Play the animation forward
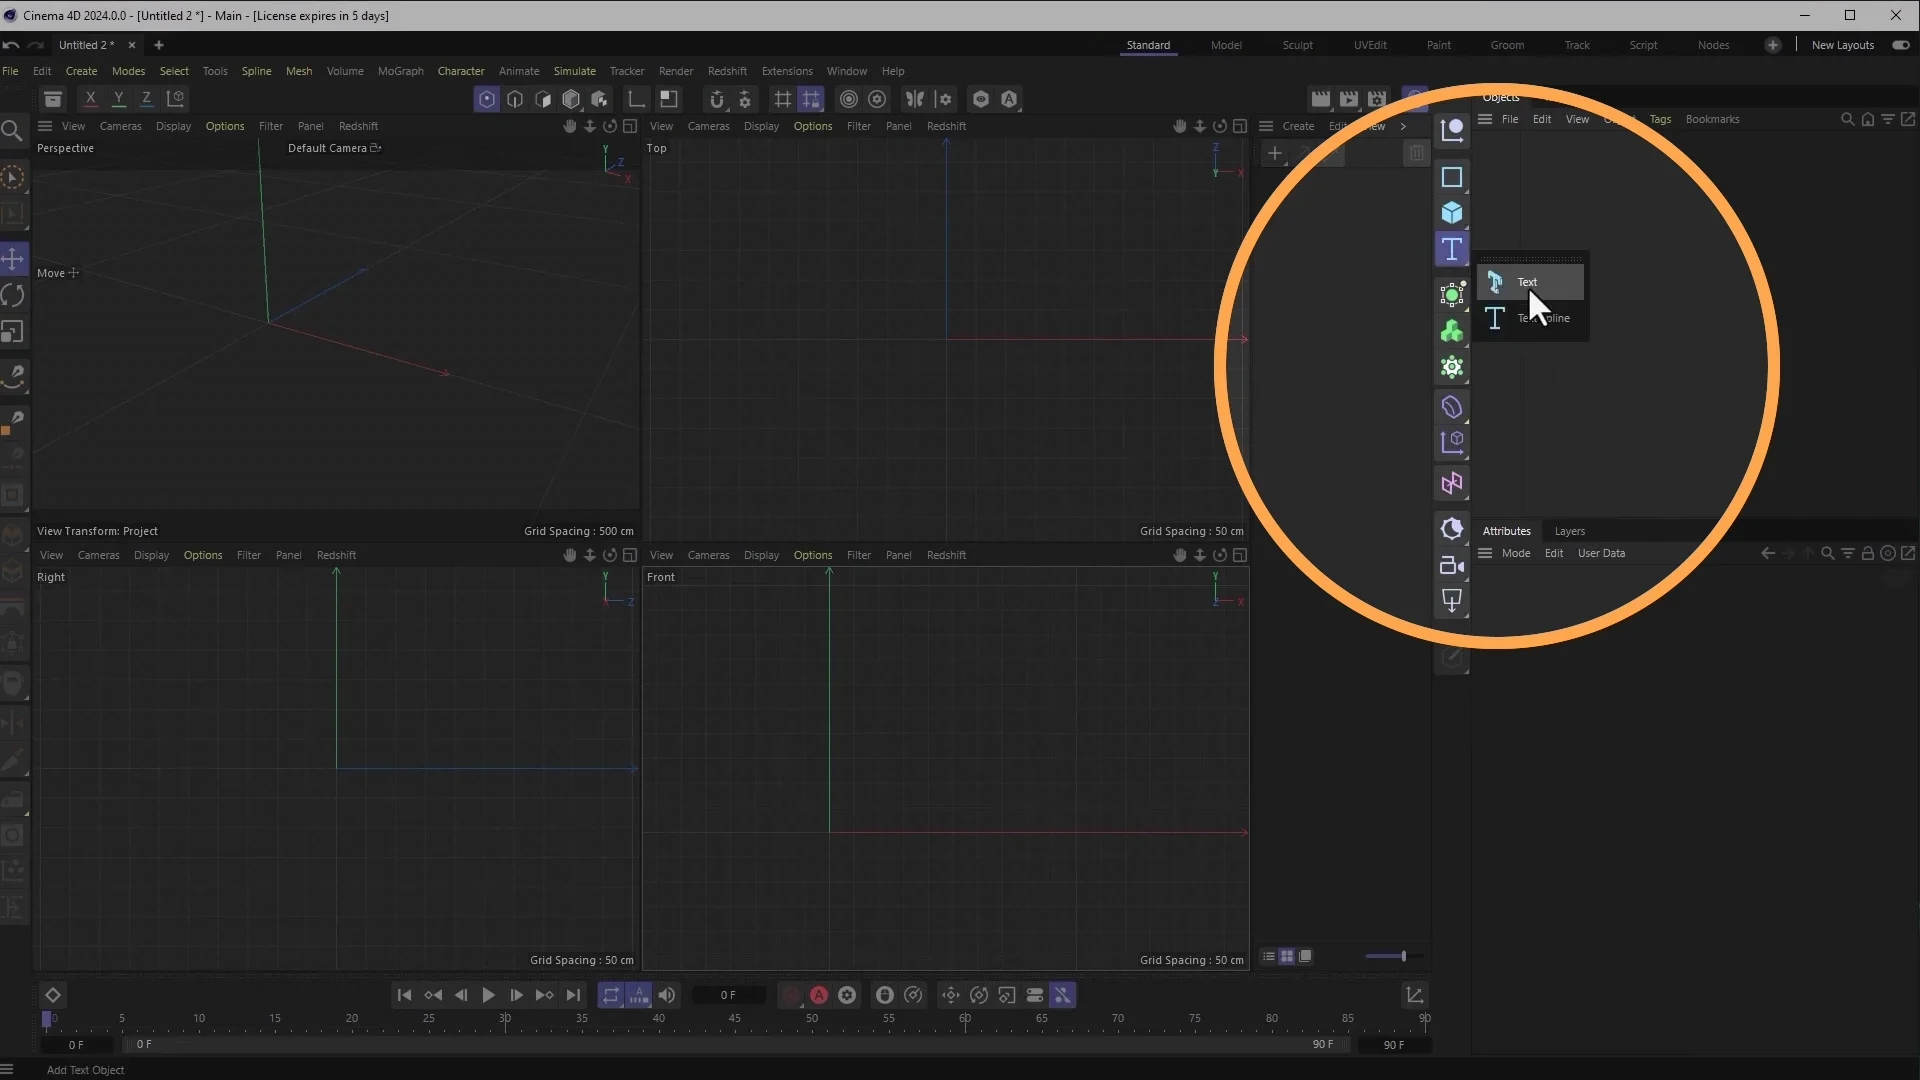 (x=488, y=995)
